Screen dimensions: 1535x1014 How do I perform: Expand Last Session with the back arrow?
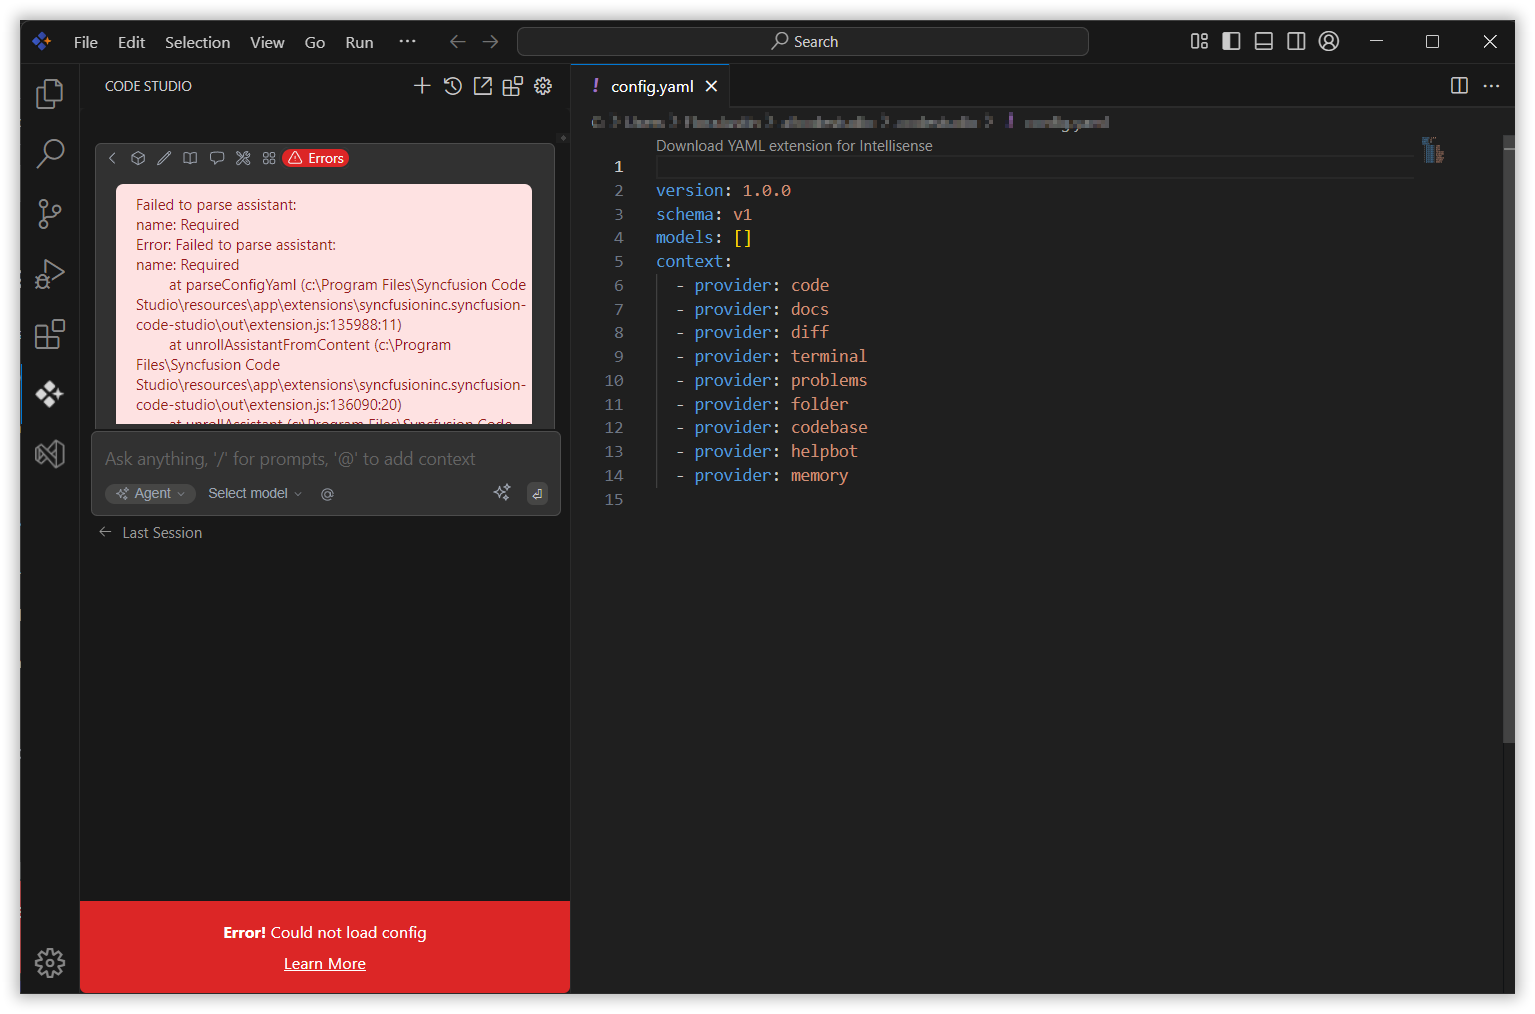click(x=105, y=532)
